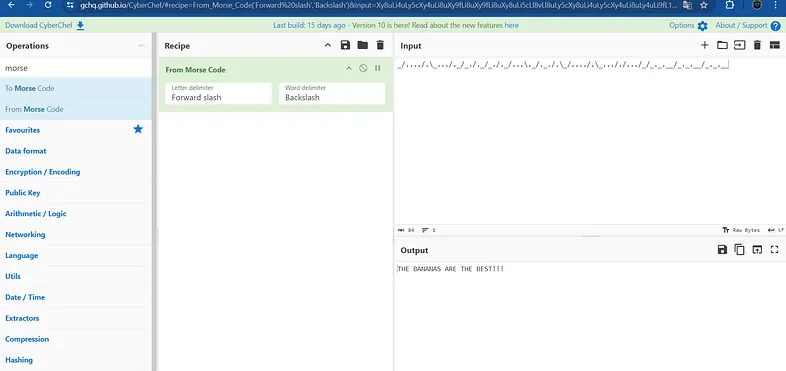Load a recipe using the folder icon
Image resolution: width=786 pixels, height=371 pixels.
click(x=362, y=45)
